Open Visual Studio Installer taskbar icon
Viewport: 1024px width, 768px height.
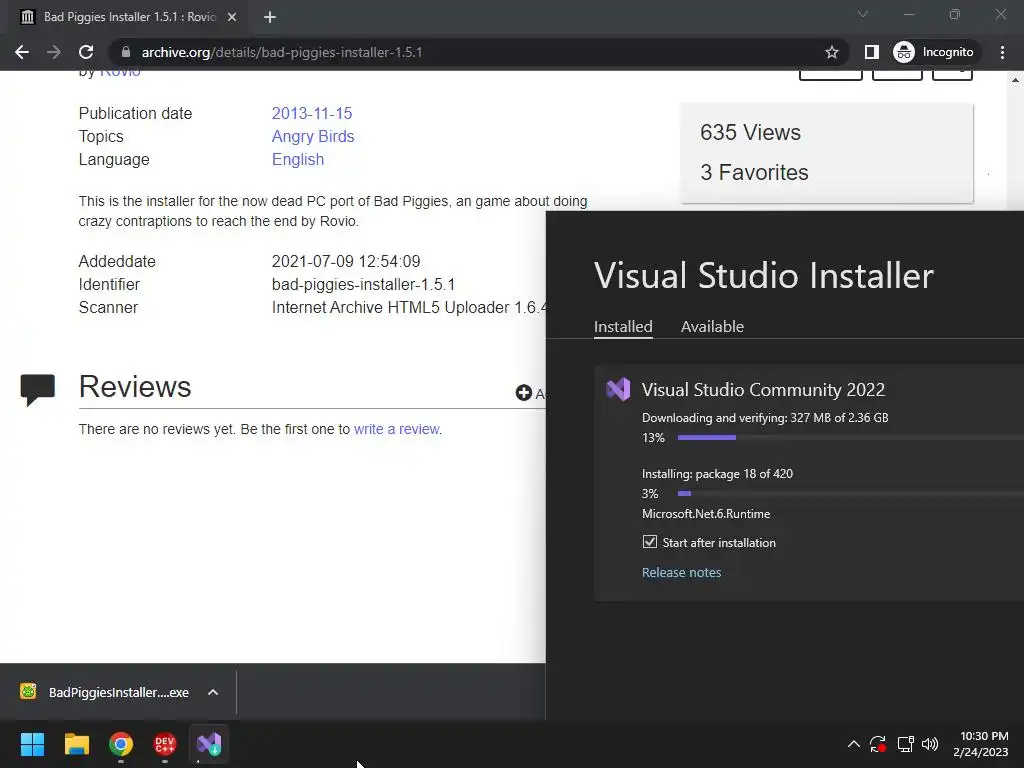(209, 744)
